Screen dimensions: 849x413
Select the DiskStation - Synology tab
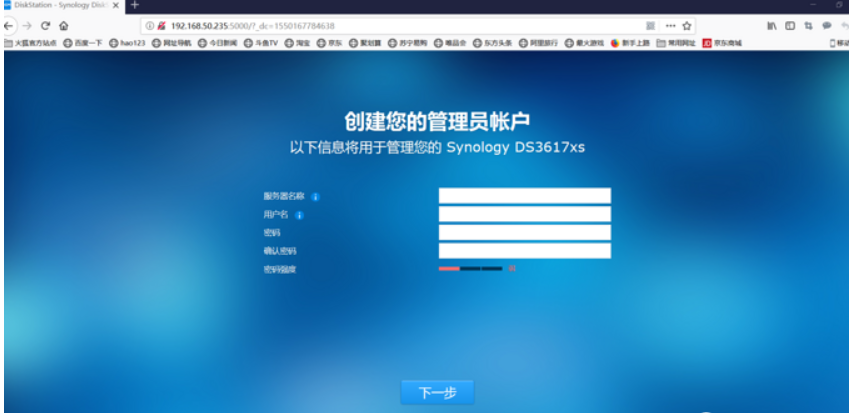point(61,5)
